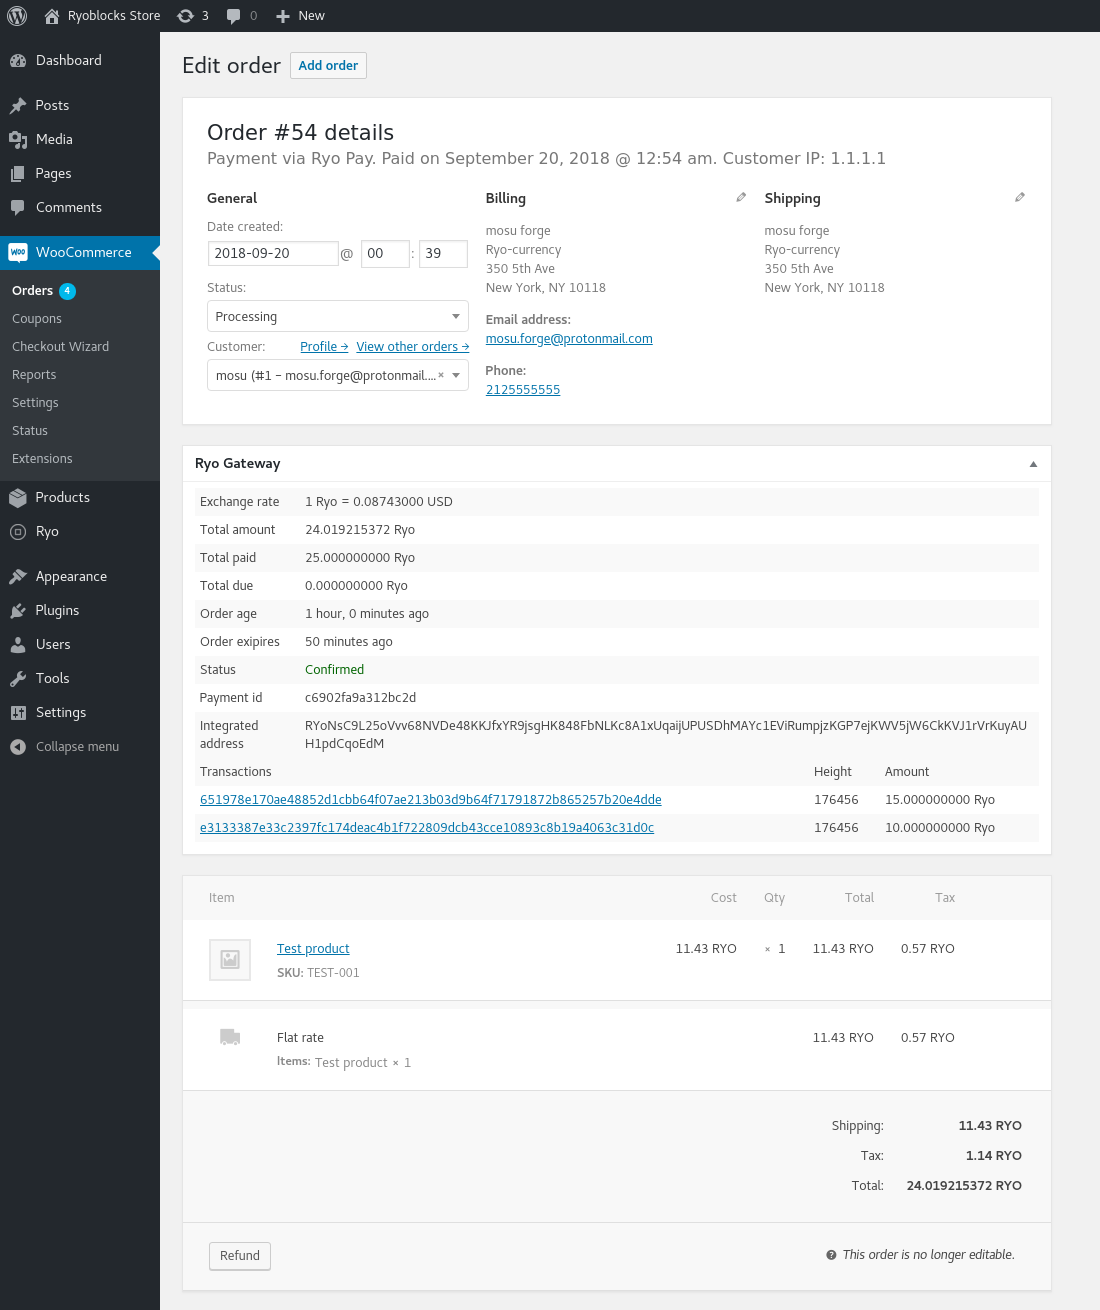Screen dimensions: 1100x1310
Task: Click the WooCommerce logo icon
Action: pos(18,252)
